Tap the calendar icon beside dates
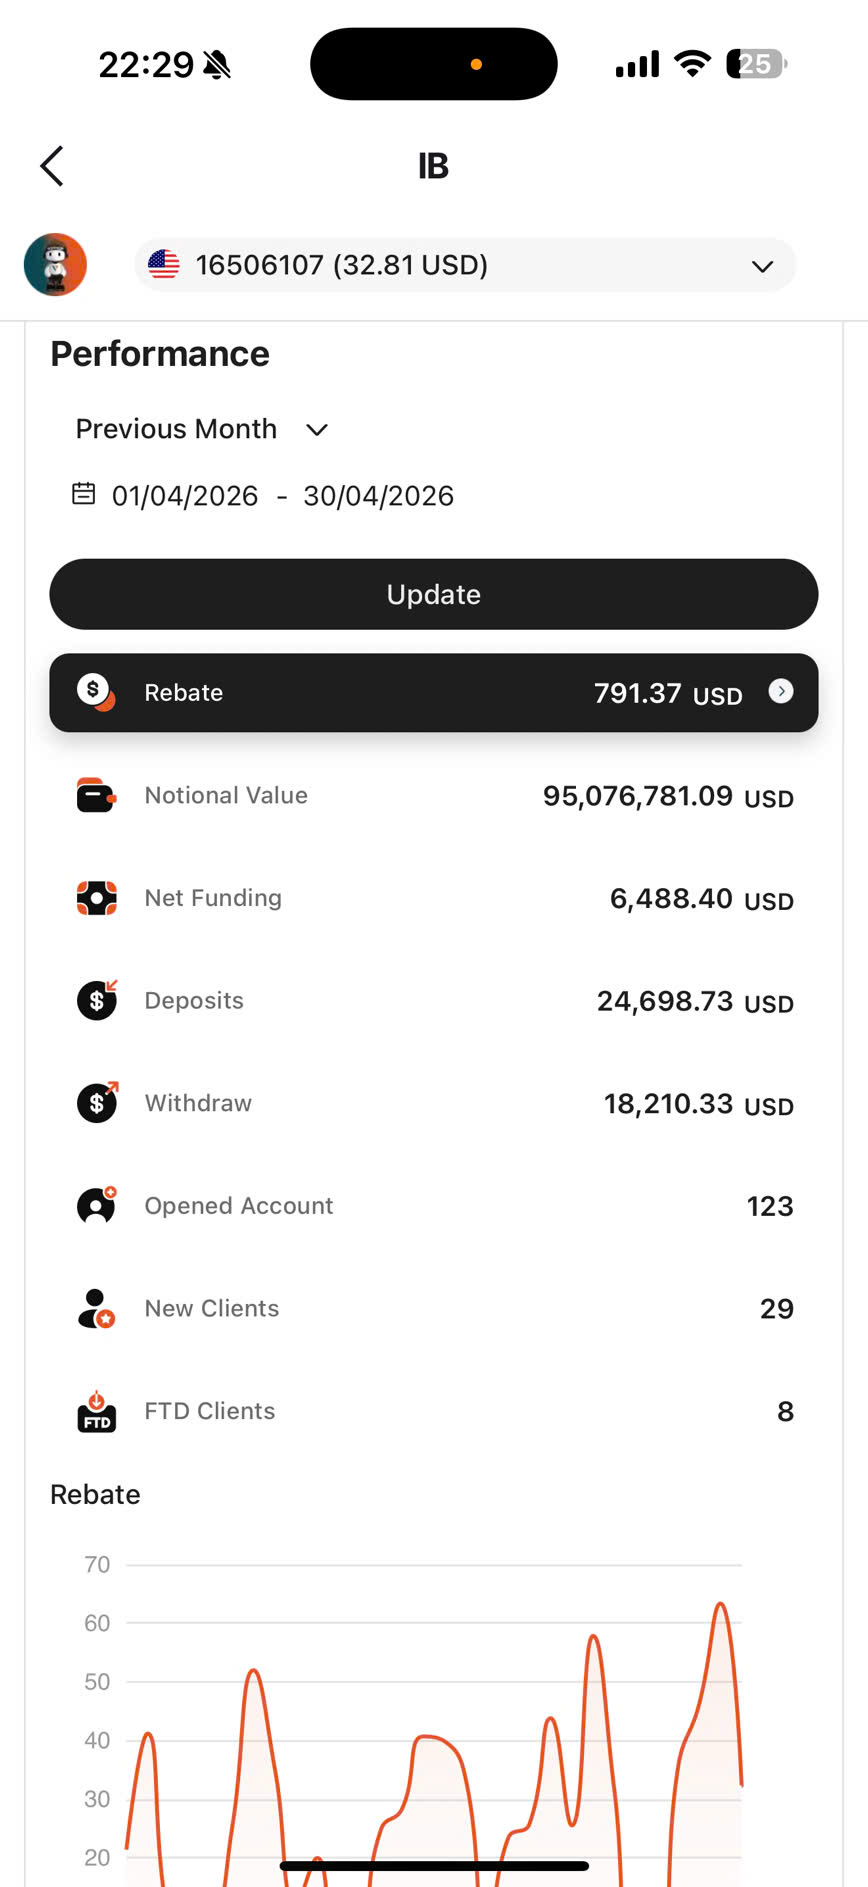The width and height of the screenshot is (868, 1887). (x=84, y=494)
